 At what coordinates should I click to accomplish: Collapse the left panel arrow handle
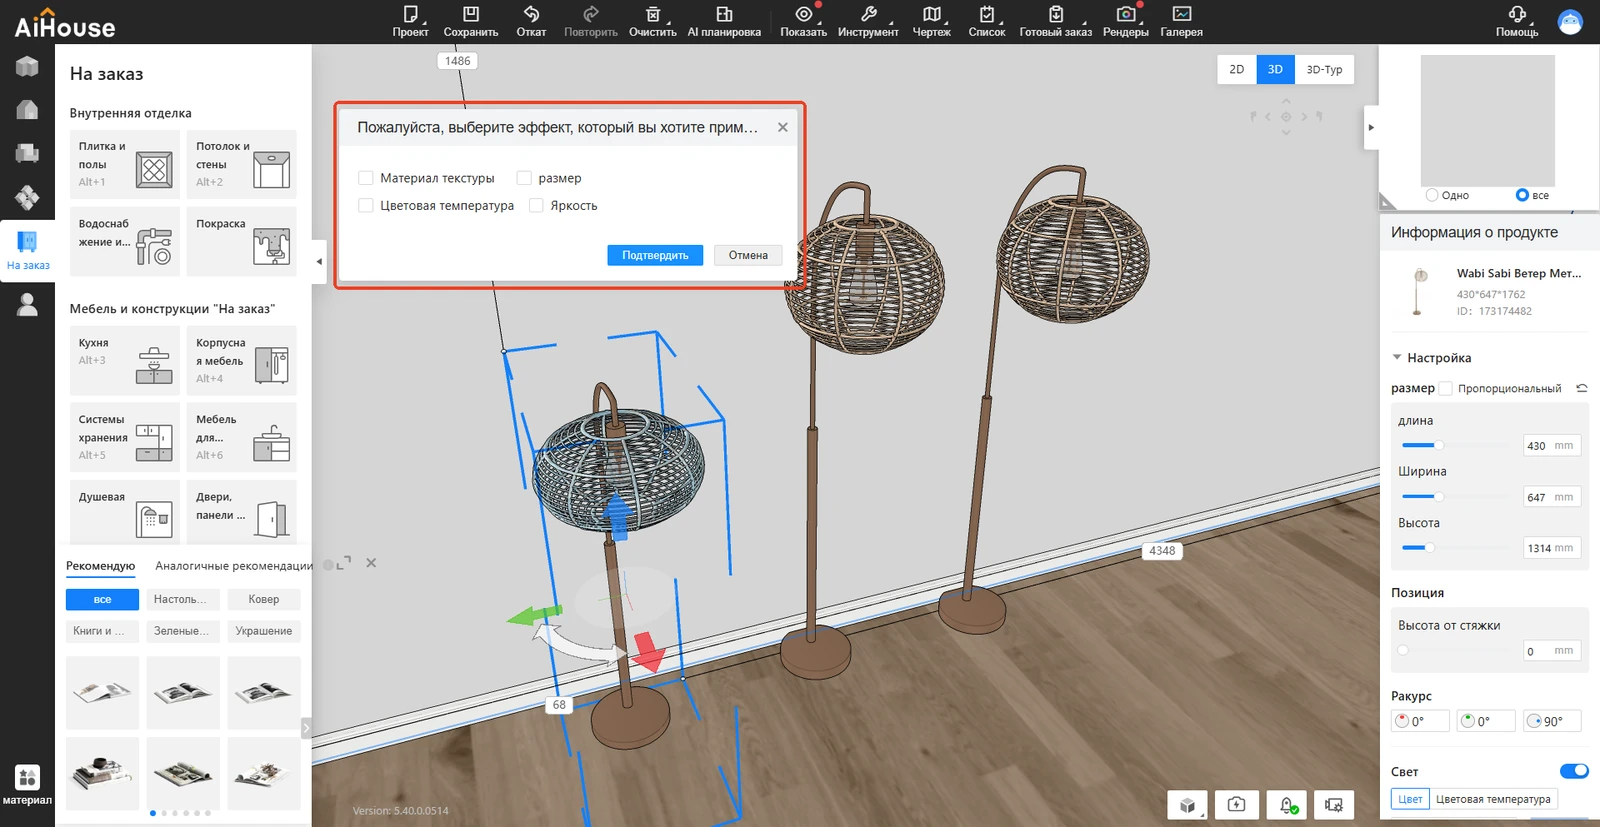click(319, 262)
